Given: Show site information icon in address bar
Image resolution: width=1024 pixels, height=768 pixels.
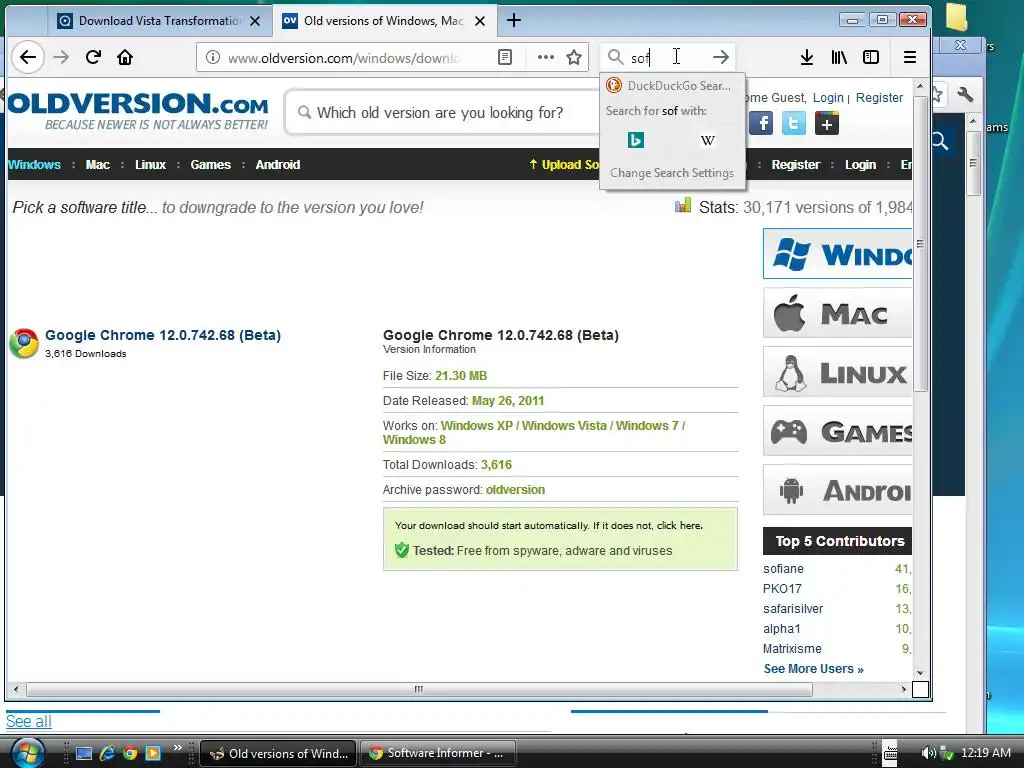Looking at the screenshot, I should point(213,57).
